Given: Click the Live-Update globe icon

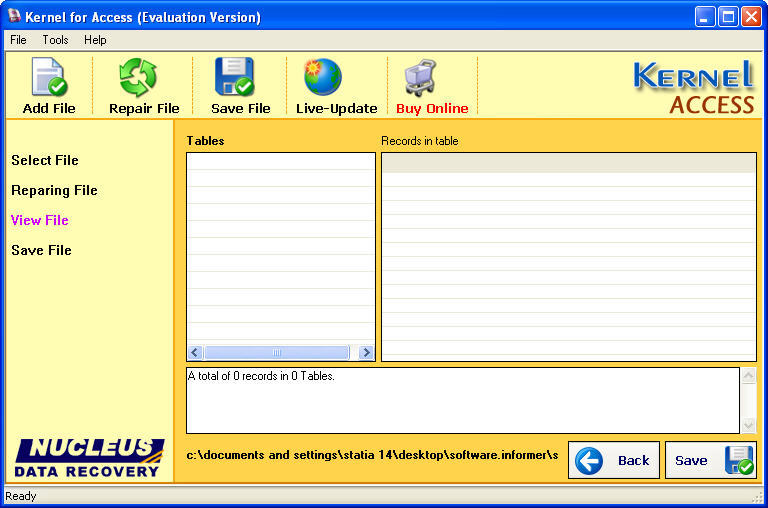Looking at the screenshot, I should click(323, 77).
